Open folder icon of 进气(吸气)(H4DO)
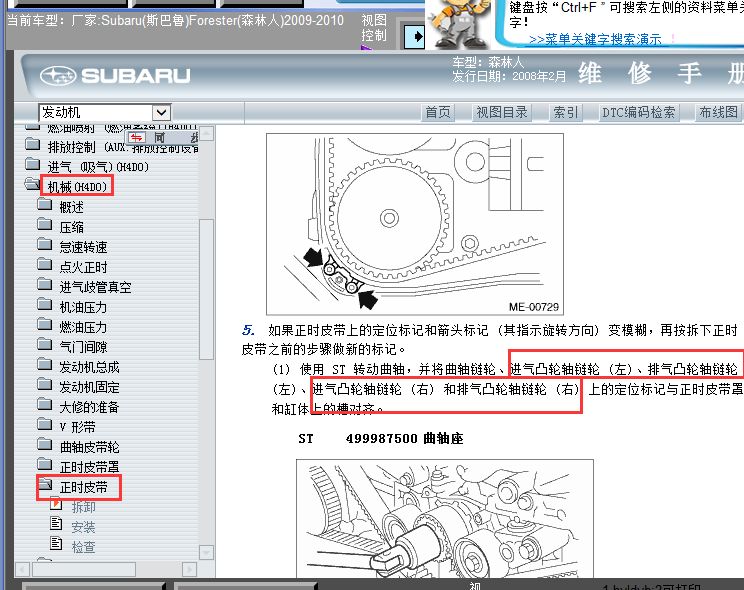 (x=33, y=165)
